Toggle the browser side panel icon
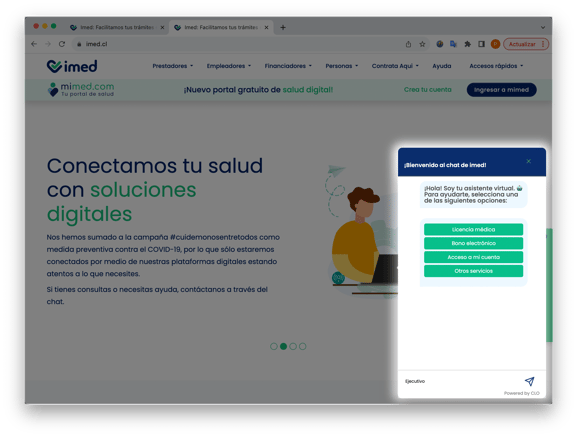The height and width of the screenshot is (437, 577). pos(481,44)
